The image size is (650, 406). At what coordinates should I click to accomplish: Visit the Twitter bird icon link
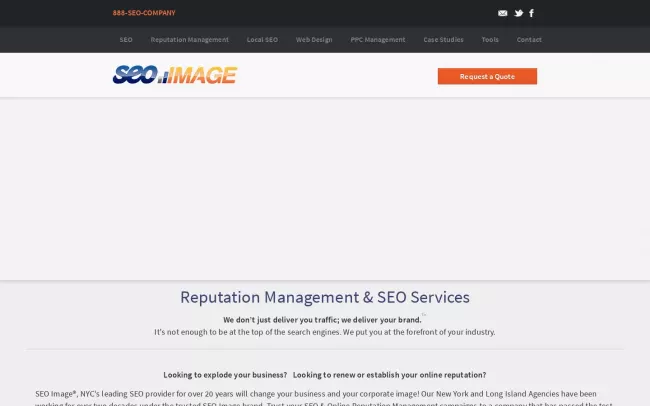[x=518, y=13]
